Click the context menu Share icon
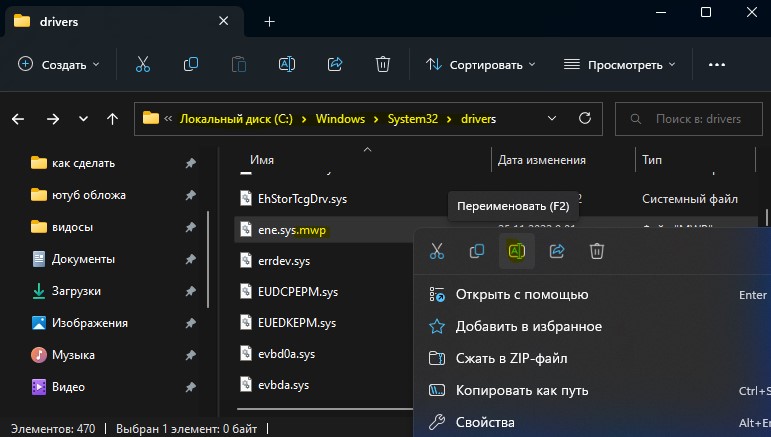771x437 pixels. click(x=557, y=251)
